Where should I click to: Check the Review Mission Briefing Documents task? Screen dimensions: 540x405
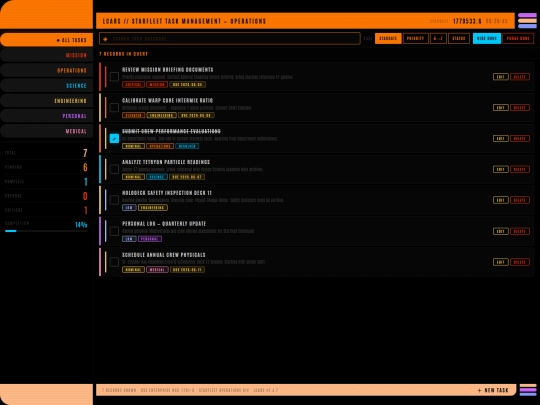[114, 76]
